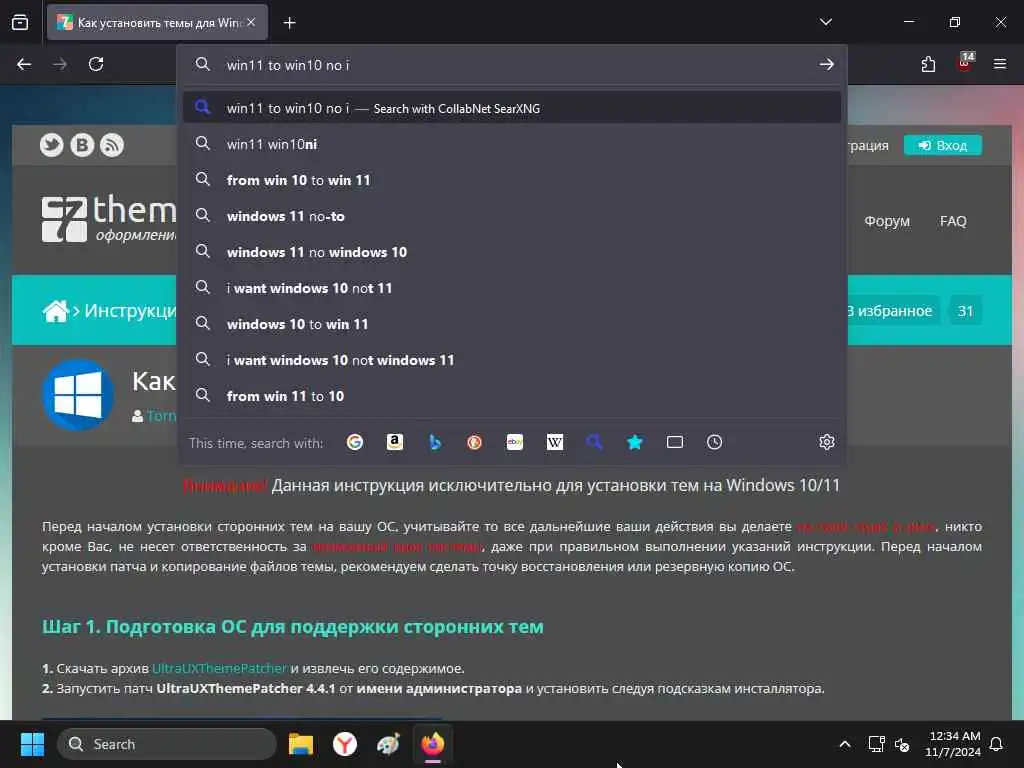Search with SearXNG magnifier engine icon
Viewport: 1024px width, 768px height.
(x=594, y=442)
